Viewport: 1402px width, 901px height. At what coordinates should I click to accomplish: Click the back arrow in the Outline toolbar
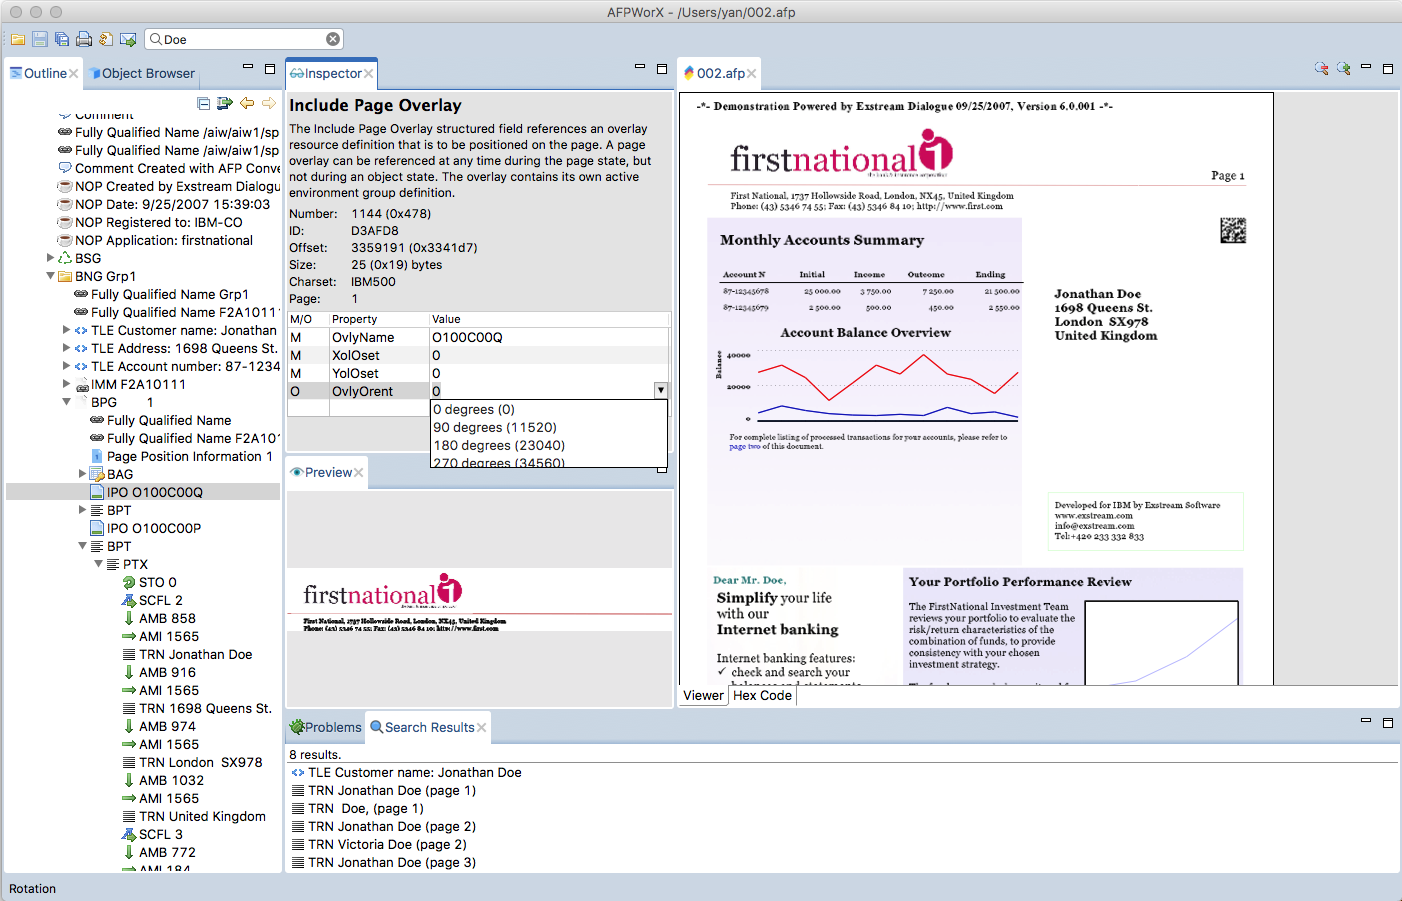click(x=247, y=103)
